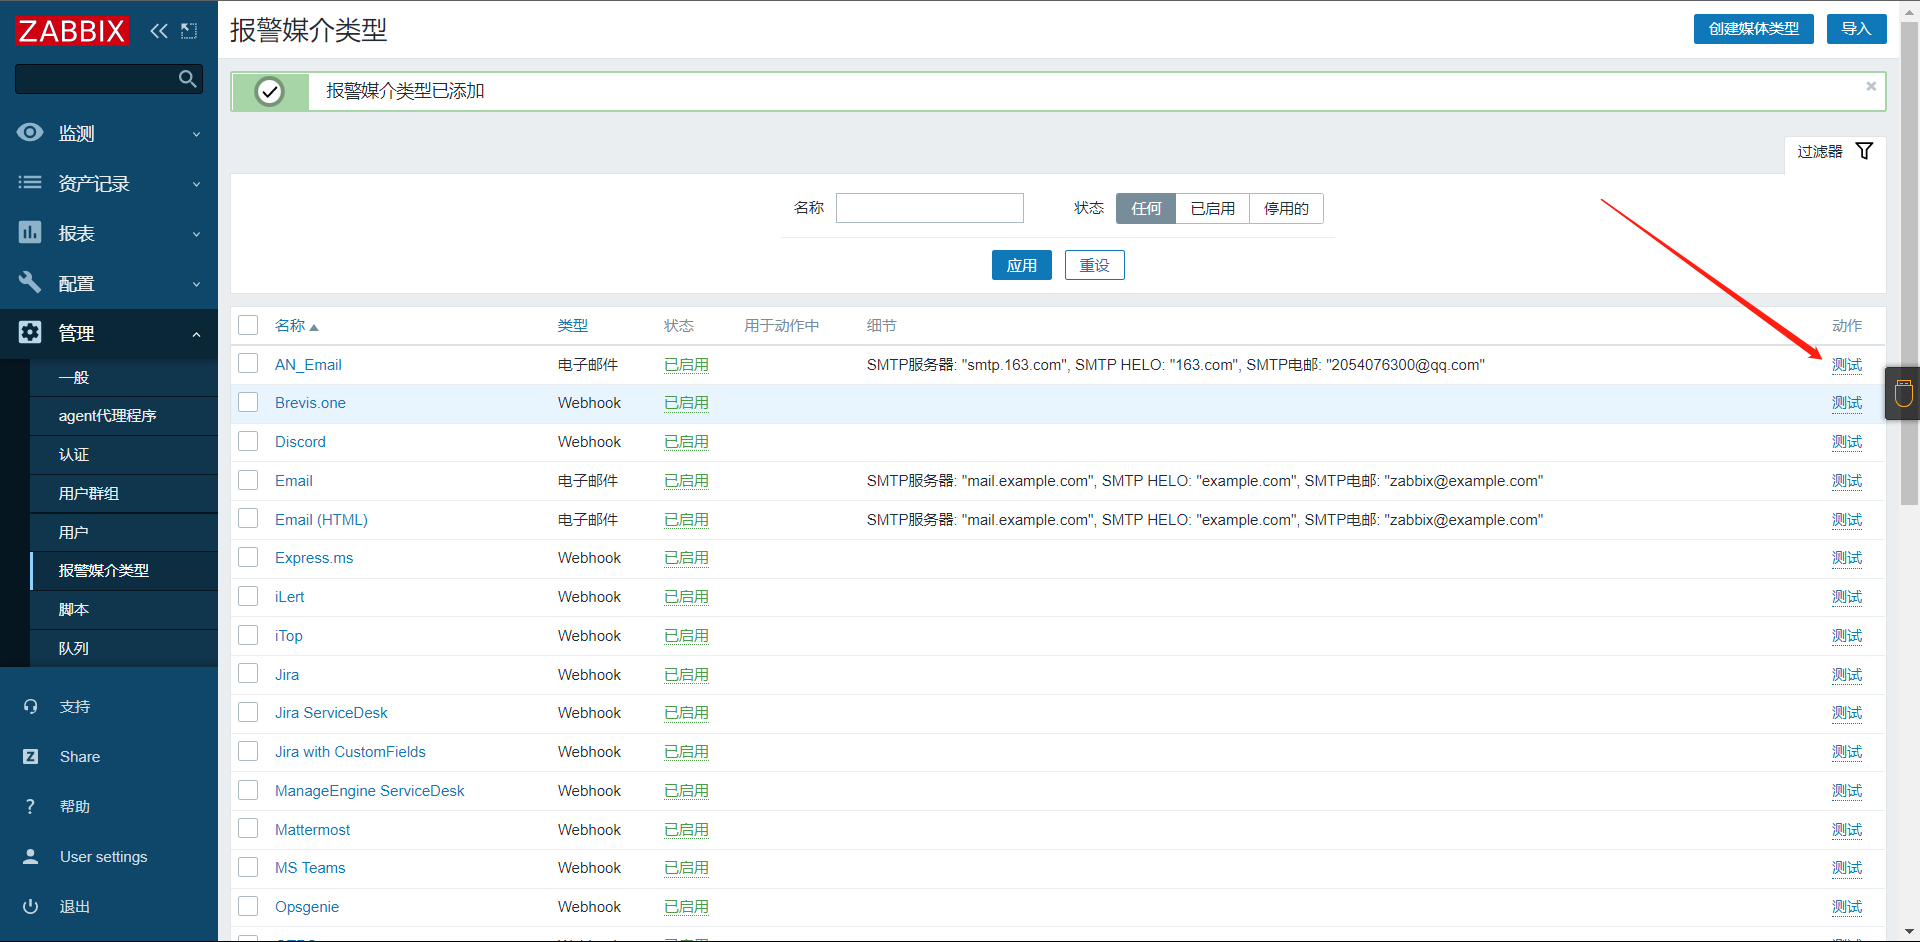
Task: Click the 创建媒体类型 button
Action: (1753, 29)
